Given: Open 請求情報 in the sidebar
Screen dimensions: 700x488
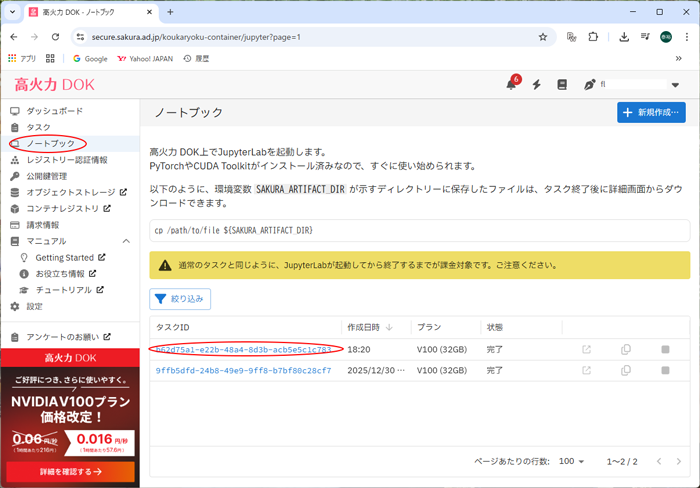Looking at the screenshot, I should point(42,225).
